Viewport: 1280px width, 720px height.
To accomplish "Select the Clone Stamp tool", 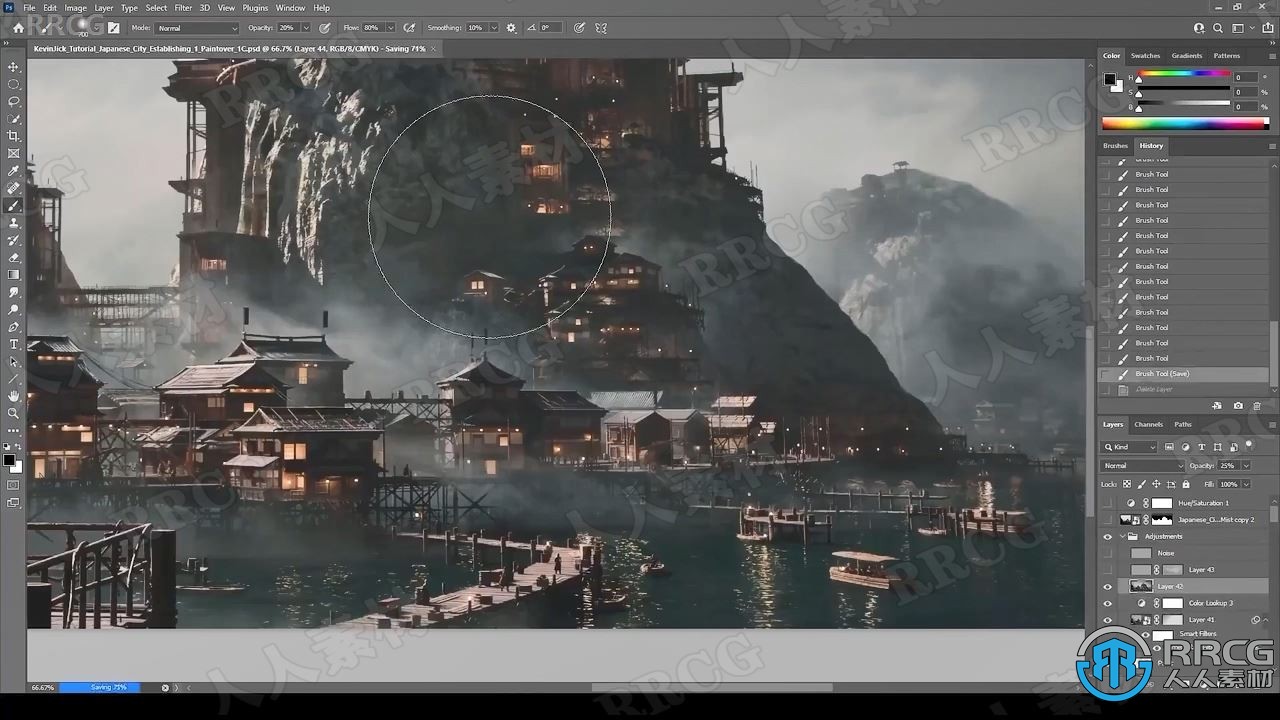I will pyautogui.click(x=13, y=223).
